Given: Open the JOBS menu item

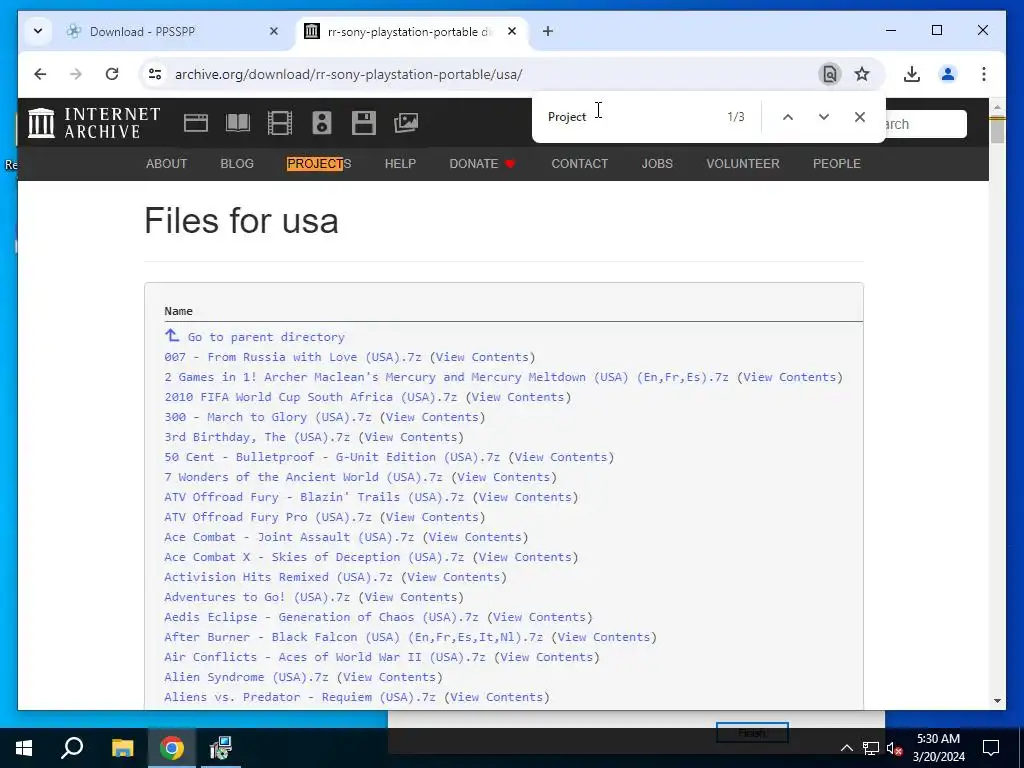Looking at the screenshot, I should click(657, 164).
